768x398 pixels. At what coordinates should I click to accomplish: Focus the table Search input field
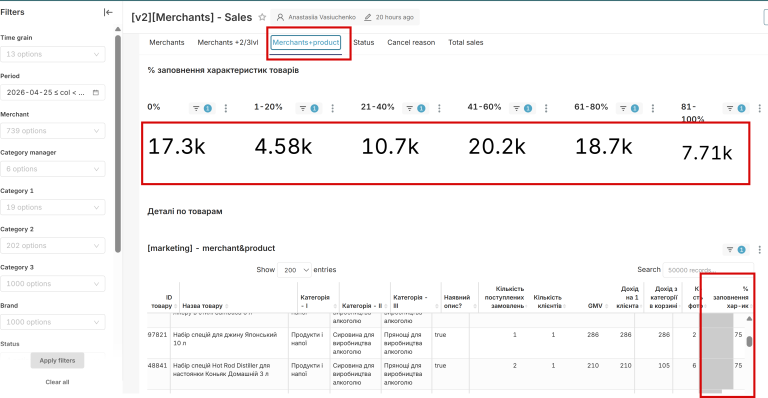[x=708, y=270]
